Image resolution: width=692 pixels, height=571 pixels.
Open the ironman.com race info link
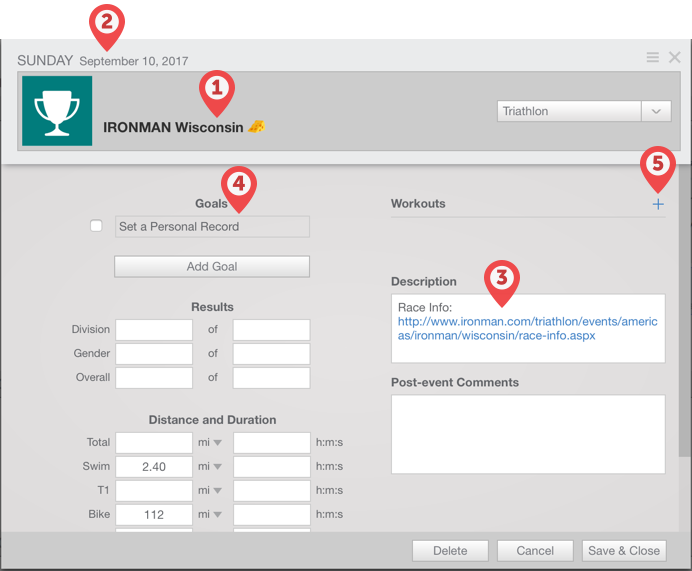point(527,328)
